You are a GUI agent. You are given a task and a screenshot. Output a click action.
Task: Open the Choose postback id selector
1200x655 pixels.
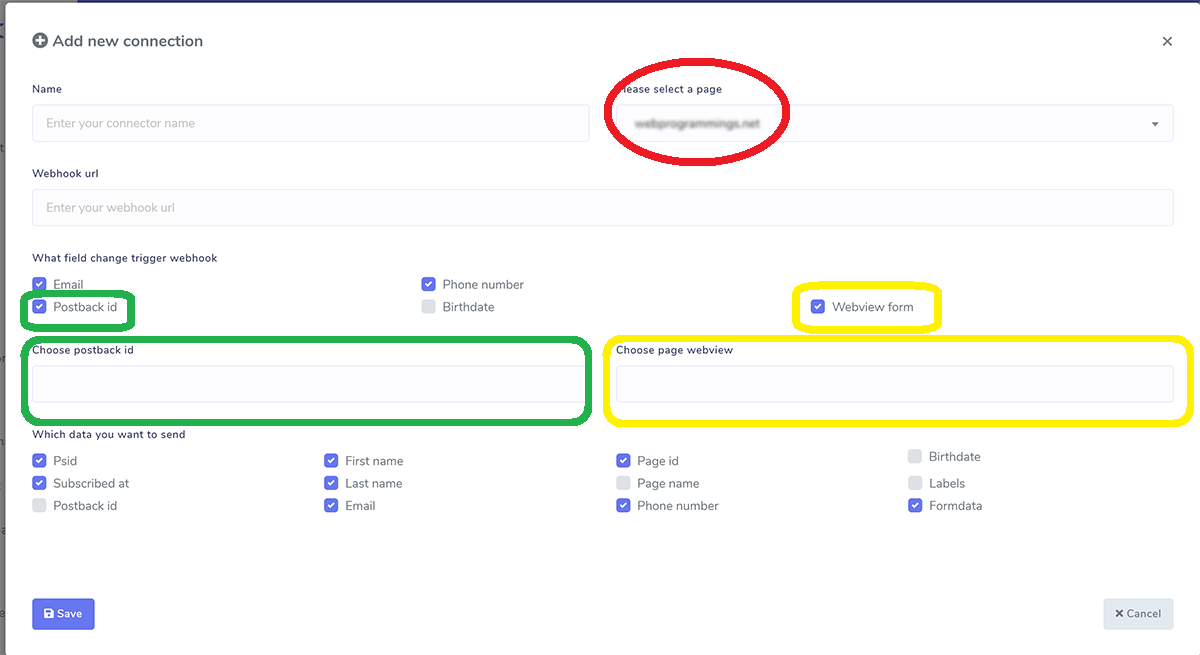pos(307,384)
